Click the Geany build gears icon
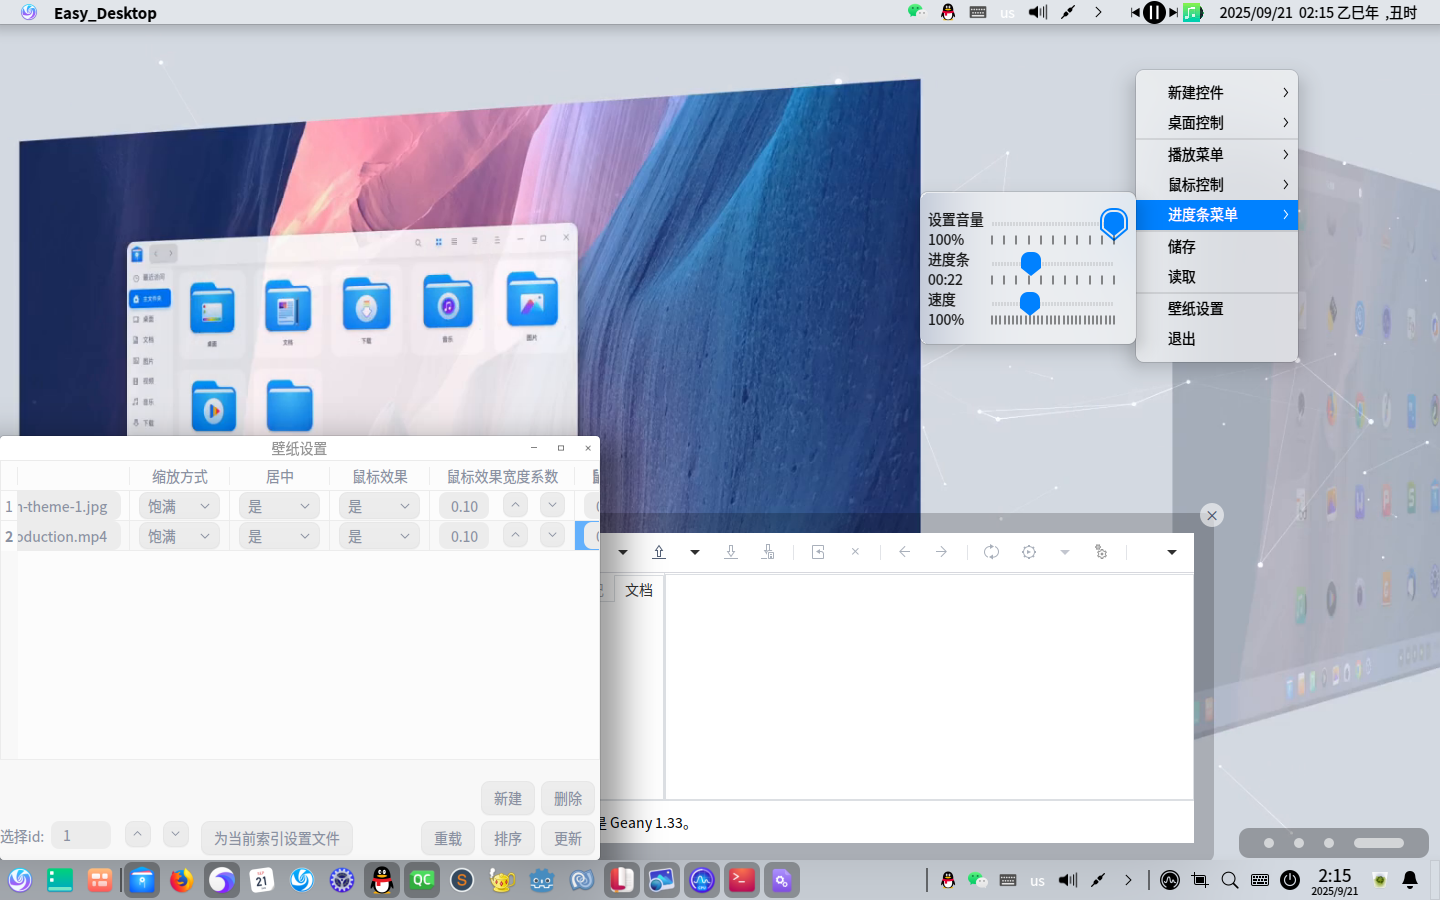Viewport: 1440px width, 900px height. [x=1101, y=552]
